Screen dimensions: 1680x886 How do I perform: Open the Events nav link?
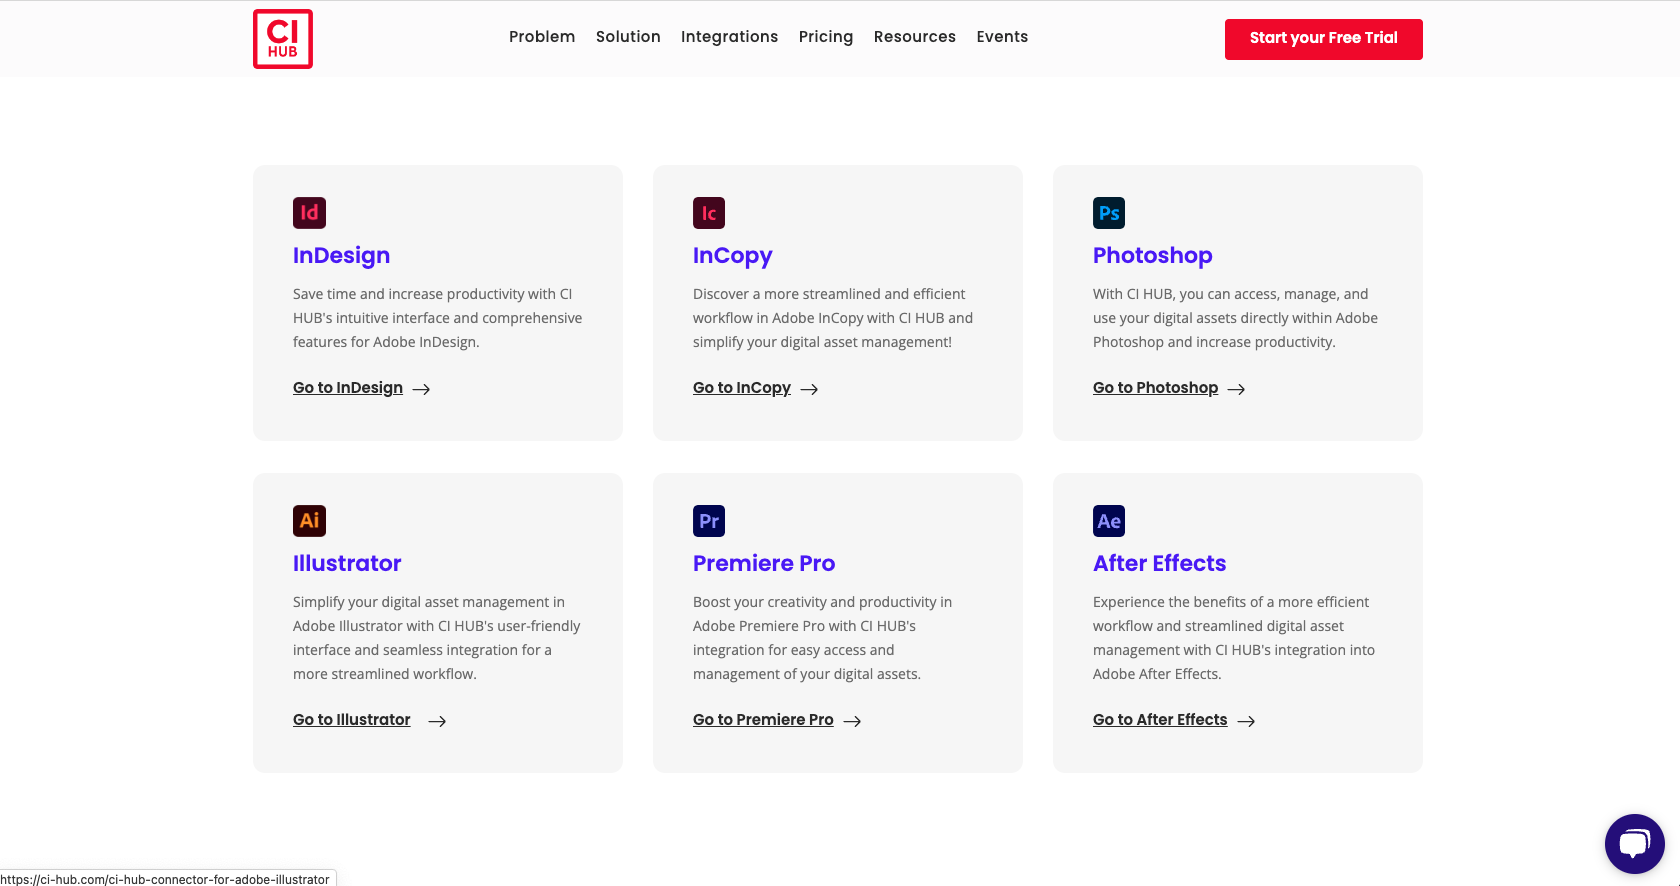click(x=1002, y=37)
